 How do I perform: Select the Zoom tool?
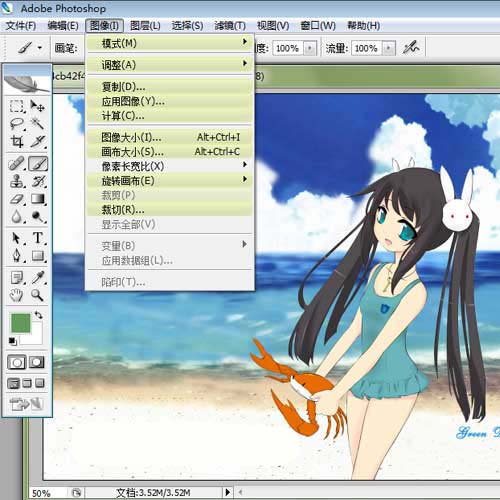tap(38, 295)
